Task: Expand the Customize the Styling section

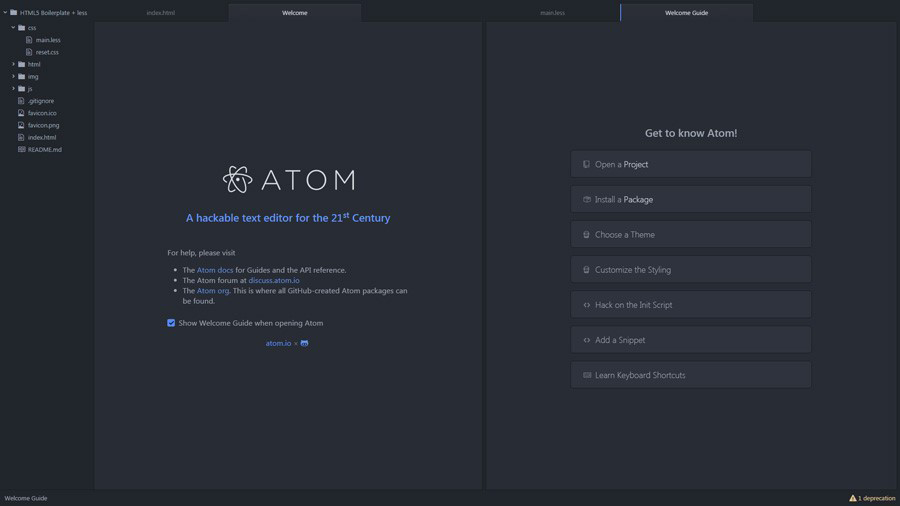Action: tap(691, 269)
